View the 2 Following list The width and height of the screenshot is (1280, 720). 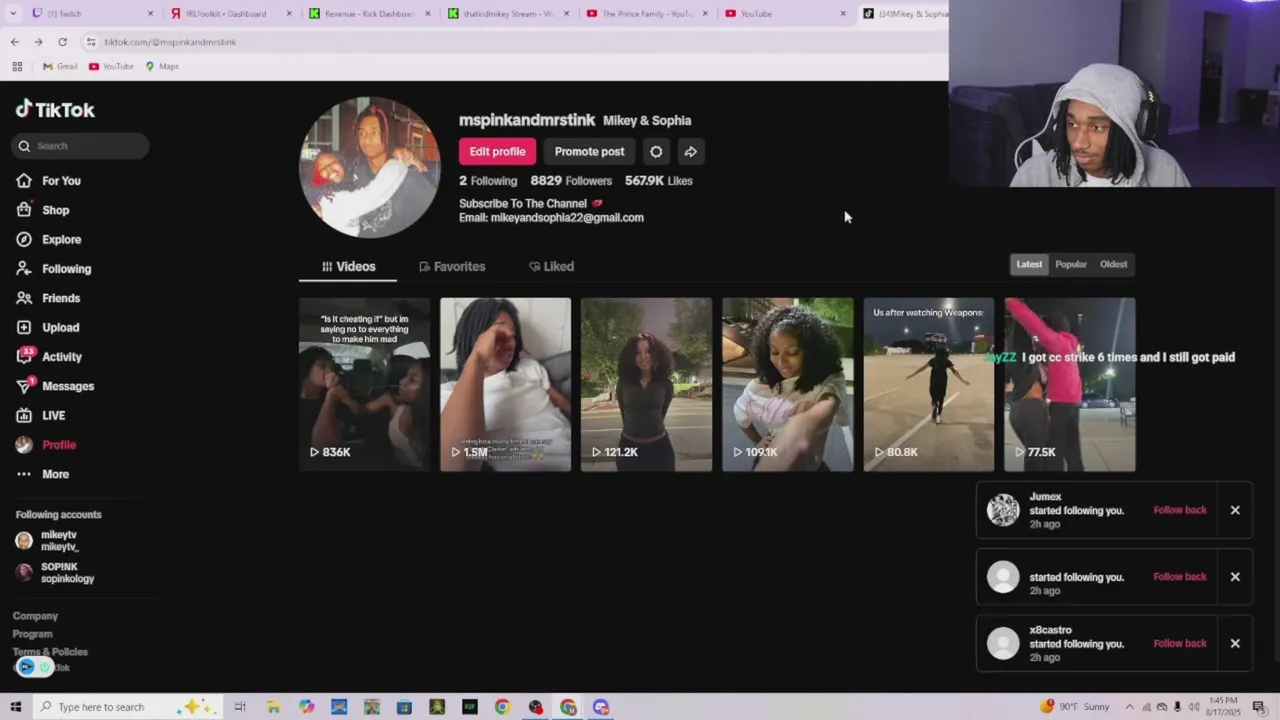click(488, 181)
